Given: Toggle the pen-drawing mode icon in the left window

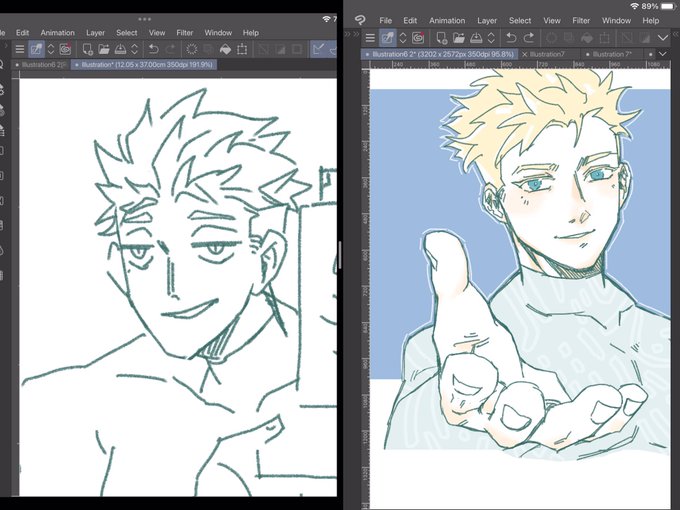Looking at the screenshot, I should 36,49.
